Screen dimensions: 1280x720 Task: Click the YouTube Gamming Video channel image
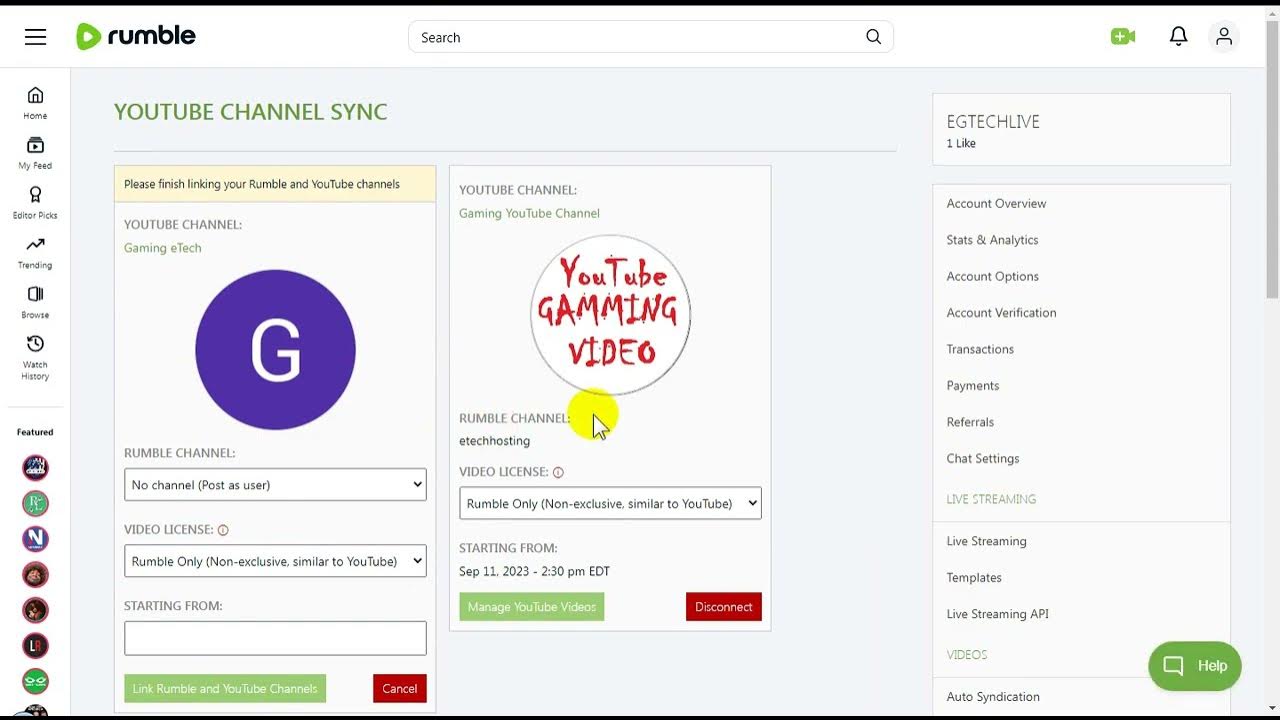coord(610,315)
